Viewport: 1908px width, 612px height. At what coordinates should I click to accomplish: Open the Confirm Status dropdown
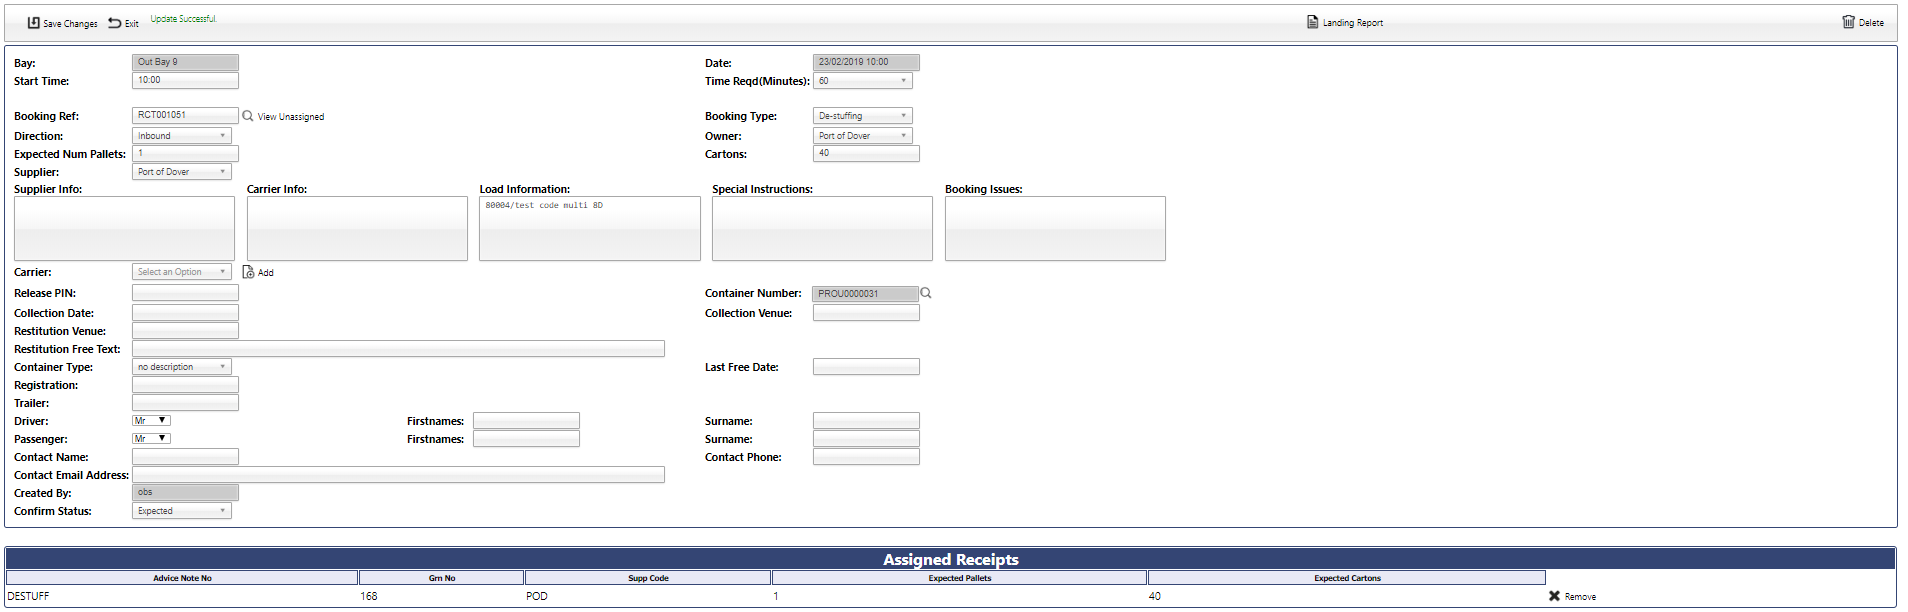click(182, 511)
